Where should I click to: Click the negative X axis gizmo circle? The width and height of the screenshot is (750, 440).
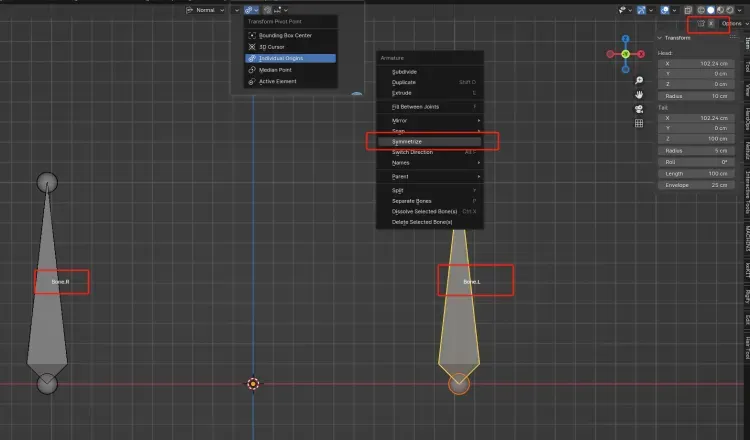[x=610, y=54]
